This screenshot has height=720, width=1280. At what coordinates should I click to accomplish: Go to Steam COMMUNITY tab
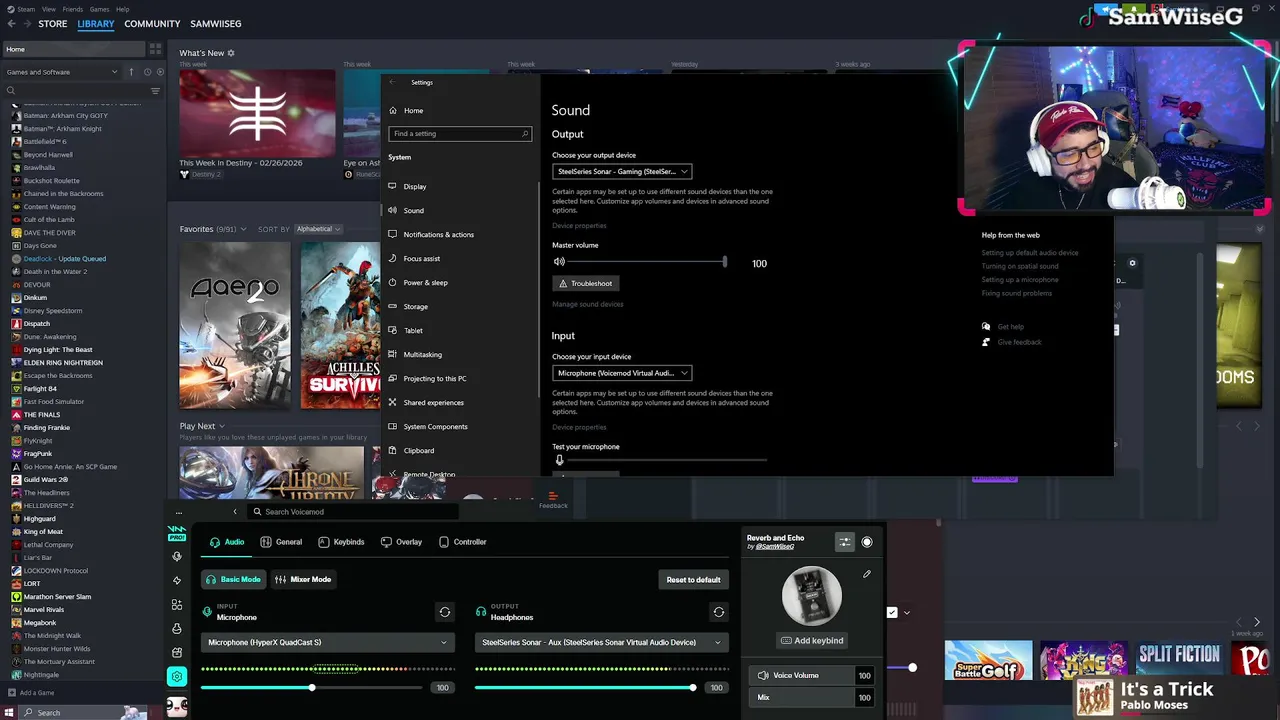point(152,24)
